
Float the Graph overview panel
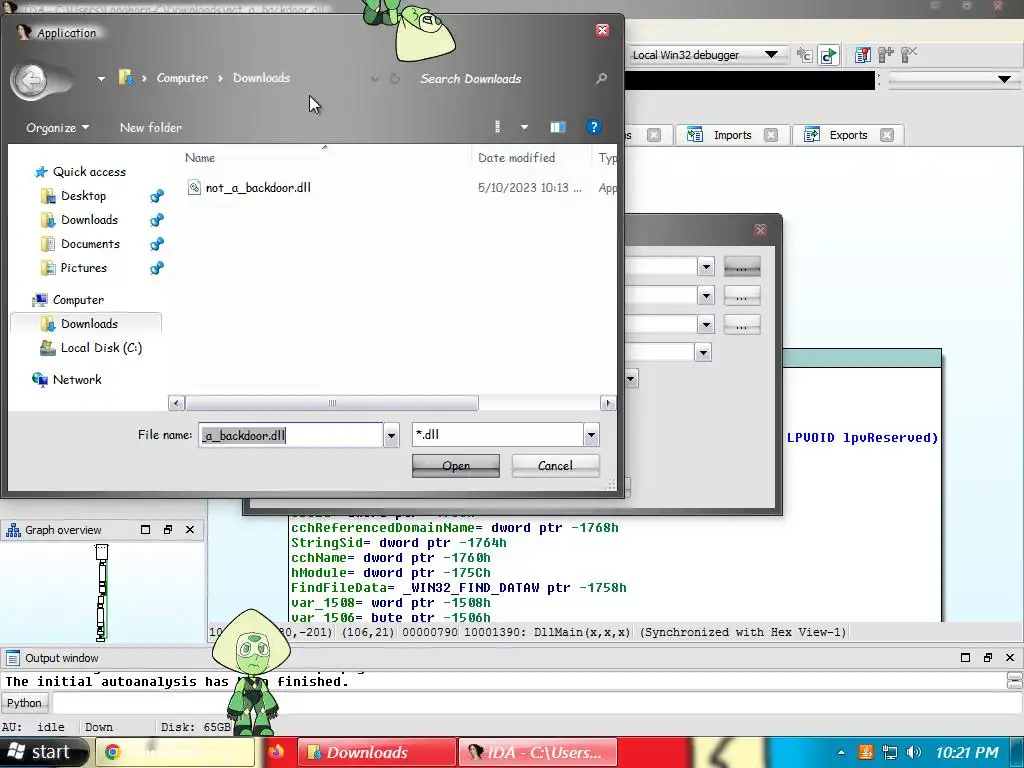tap(168, 530)
